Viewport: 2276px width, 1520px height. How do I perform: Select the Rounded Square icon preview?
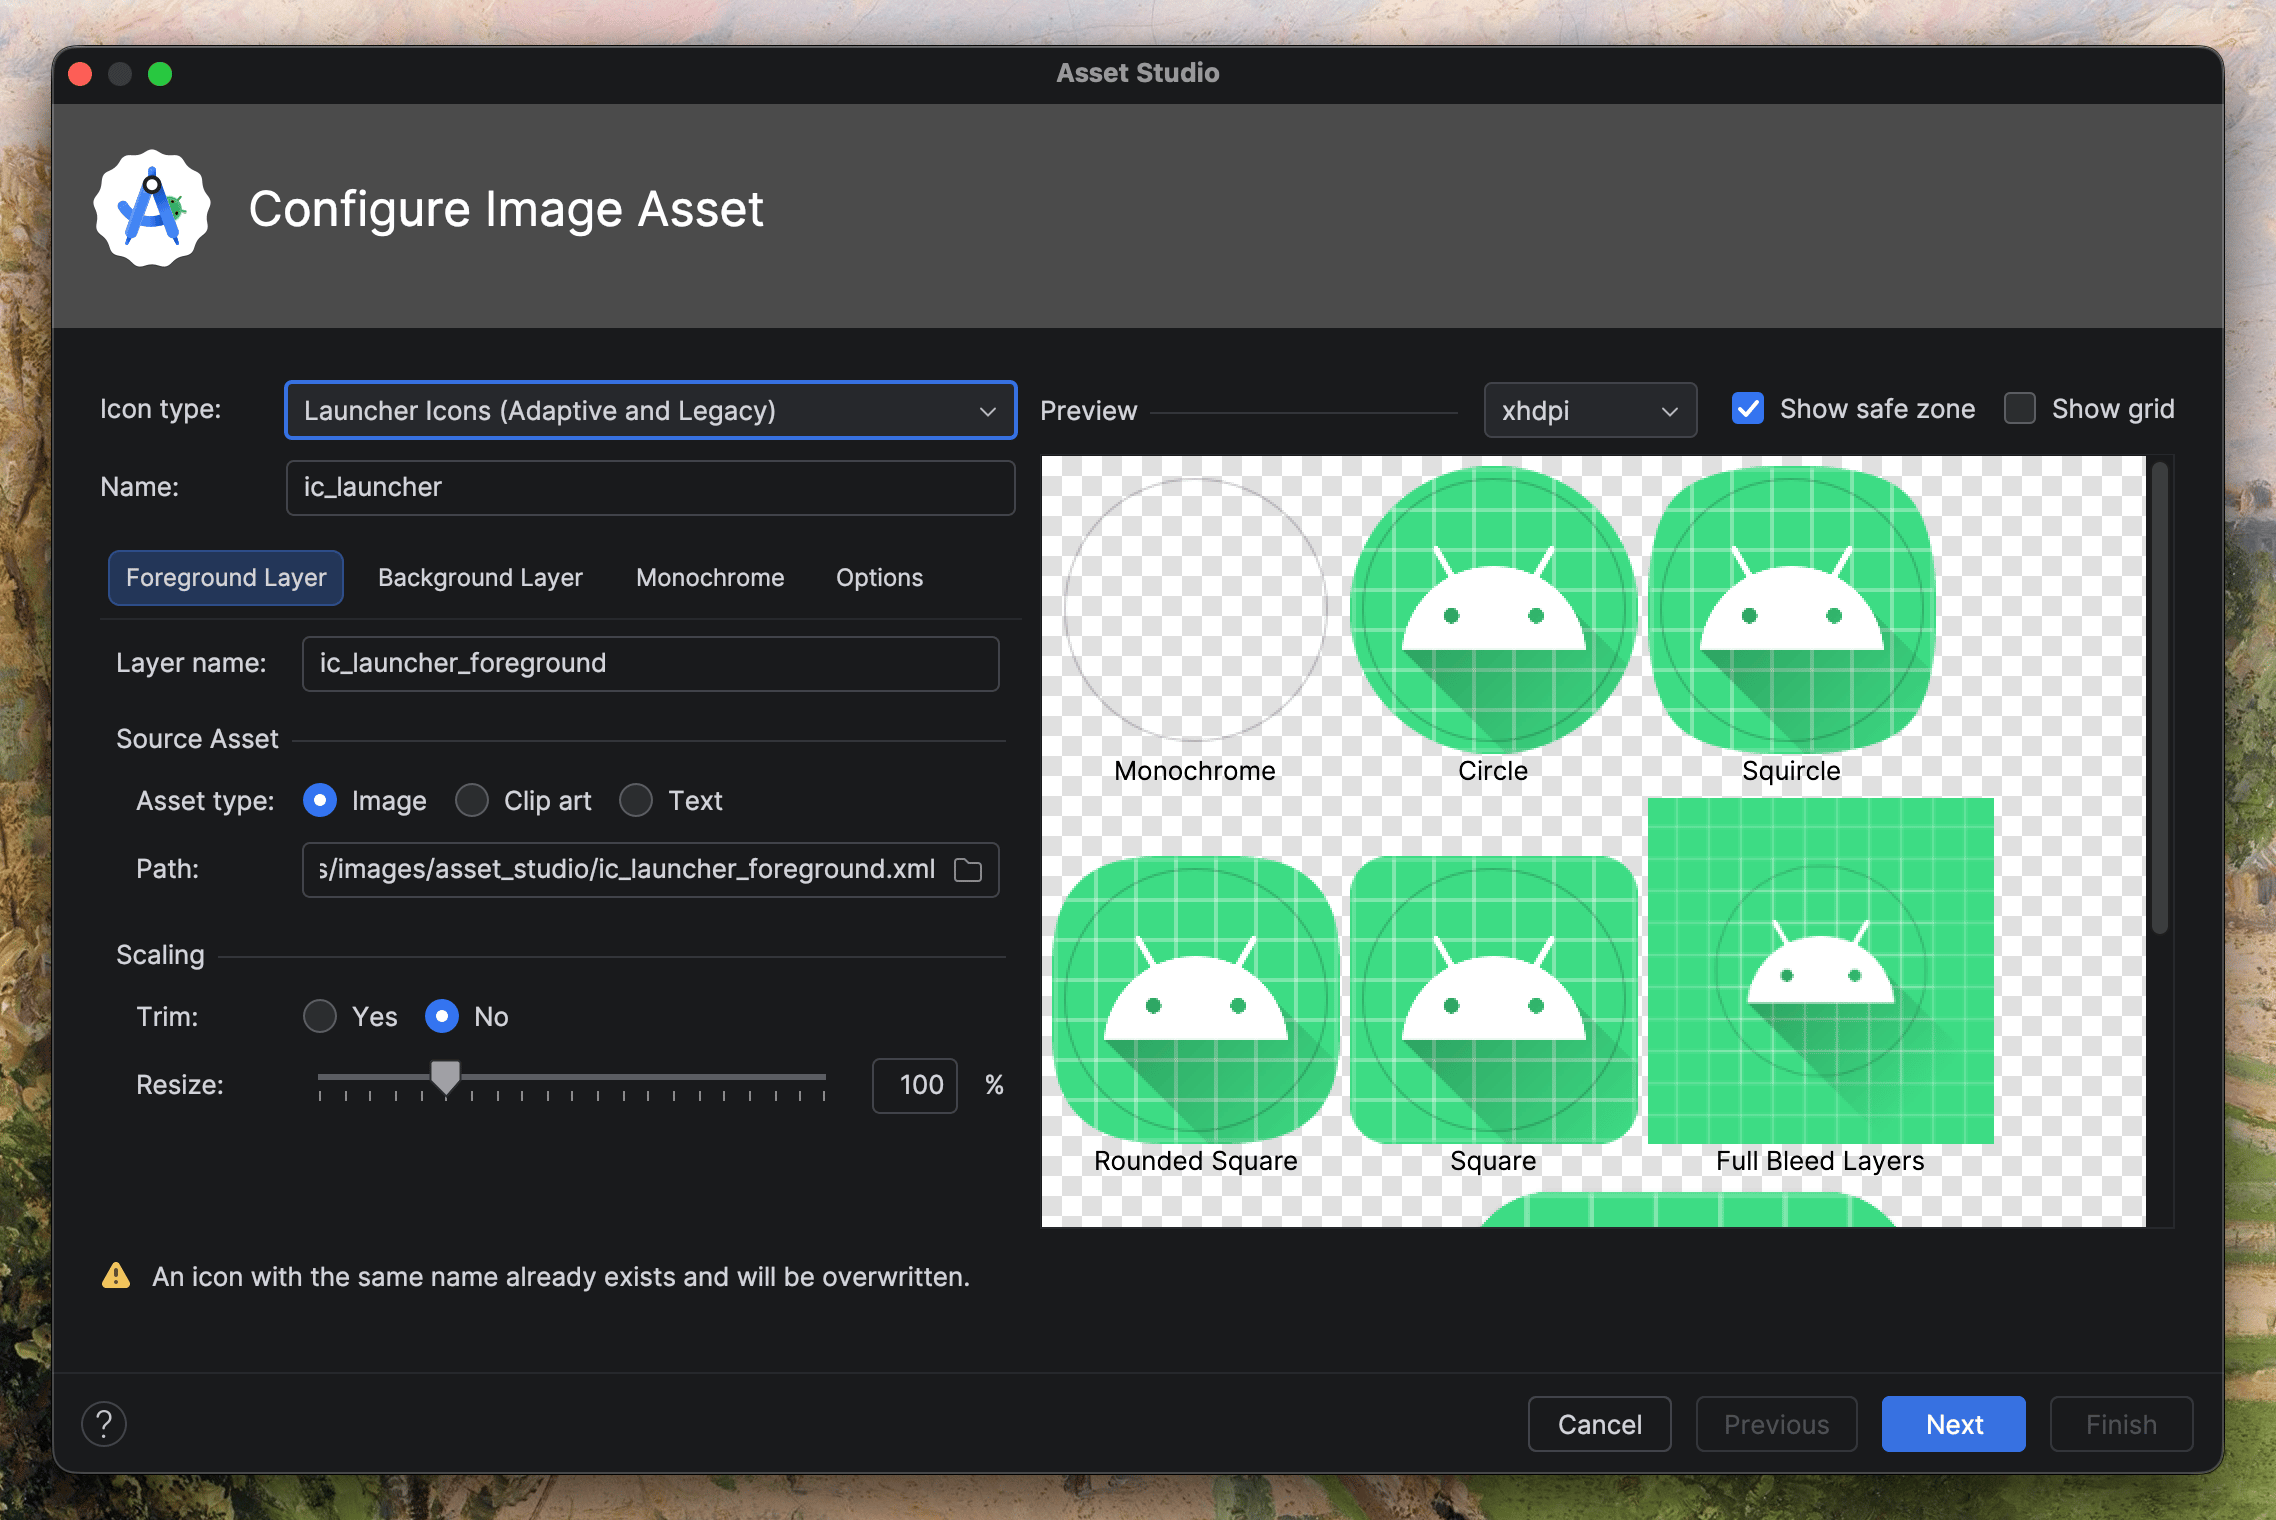tap(1196, 1000)
